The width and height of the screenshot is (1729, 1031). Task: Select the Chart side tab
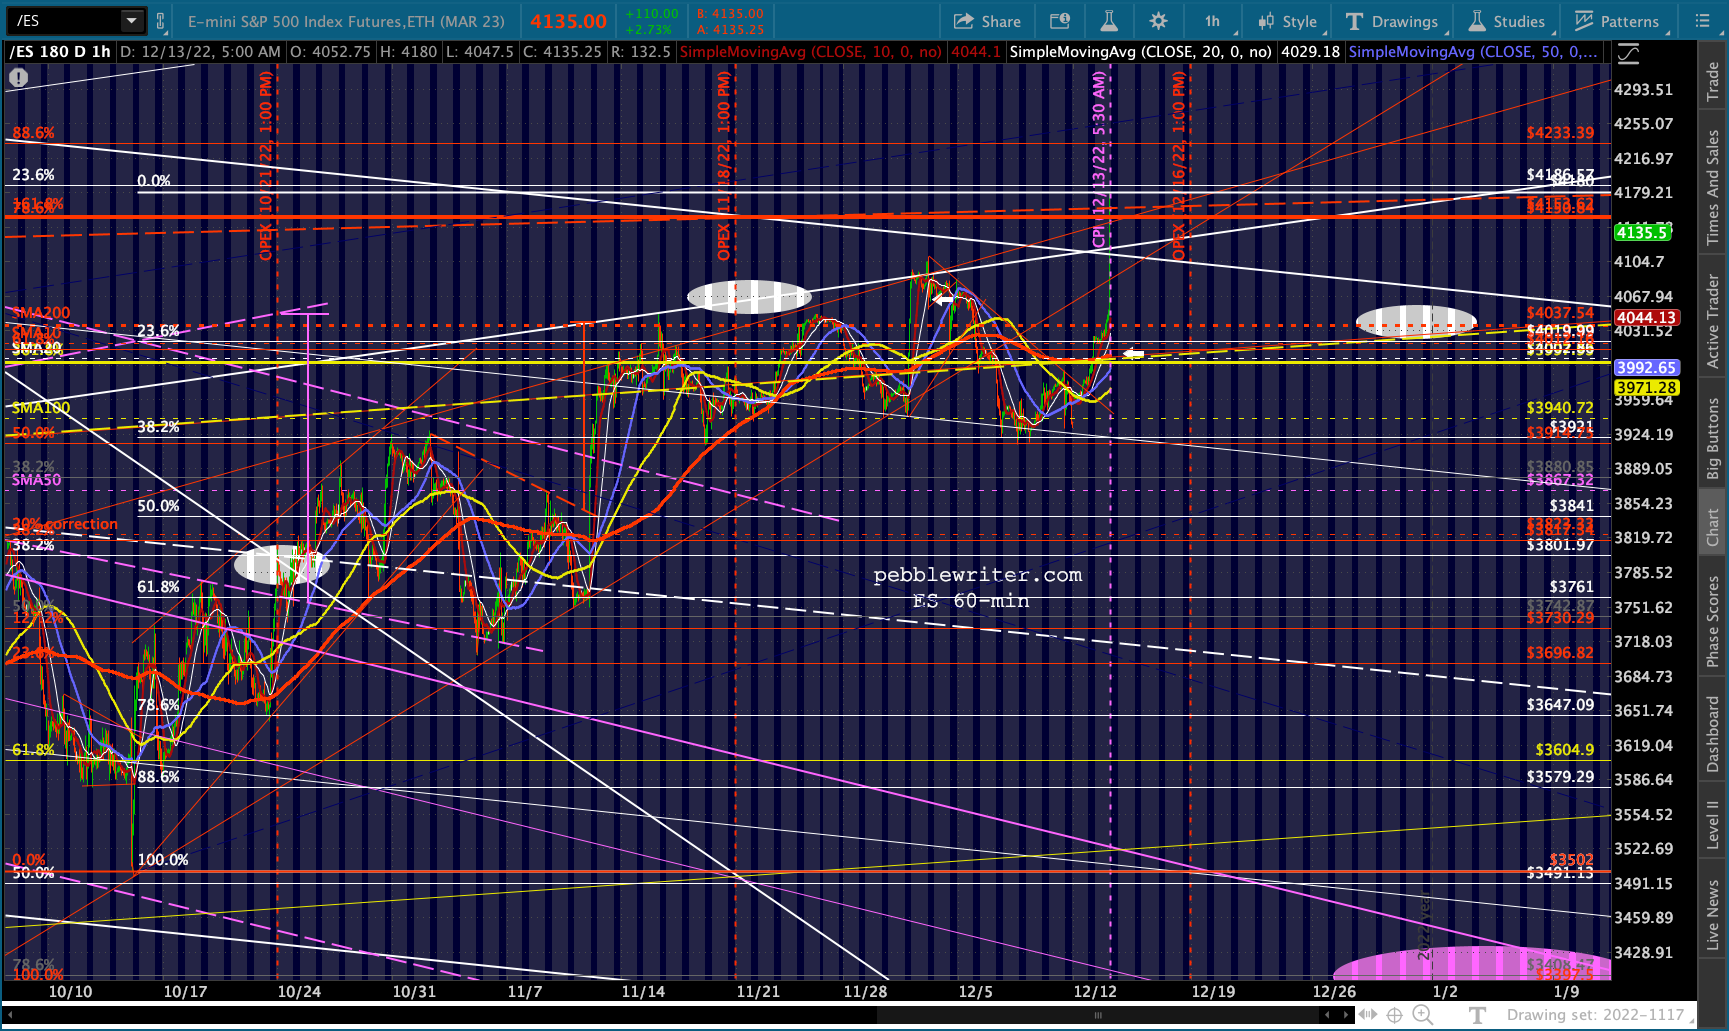[x=1713, y=527]
